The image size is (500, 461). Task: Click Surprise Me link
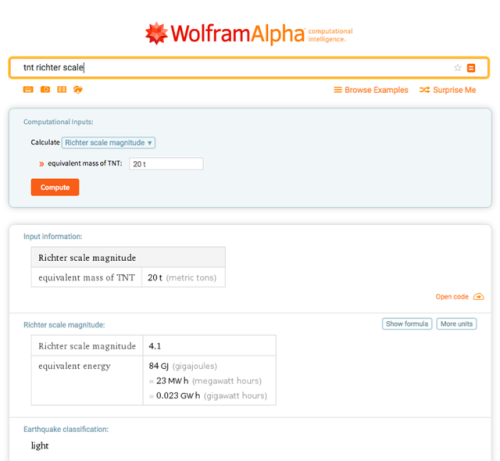coord(454,90)
